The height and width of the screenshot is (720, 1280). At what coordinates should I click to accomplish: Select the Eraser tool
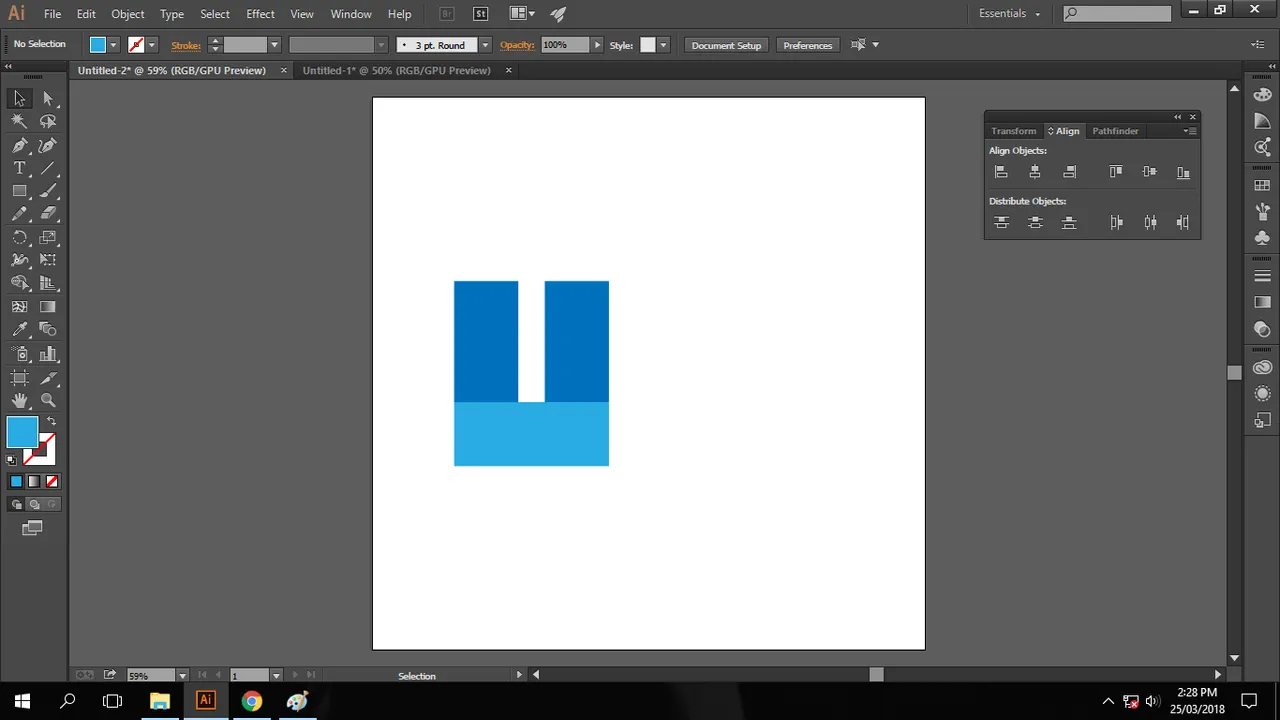48,214
